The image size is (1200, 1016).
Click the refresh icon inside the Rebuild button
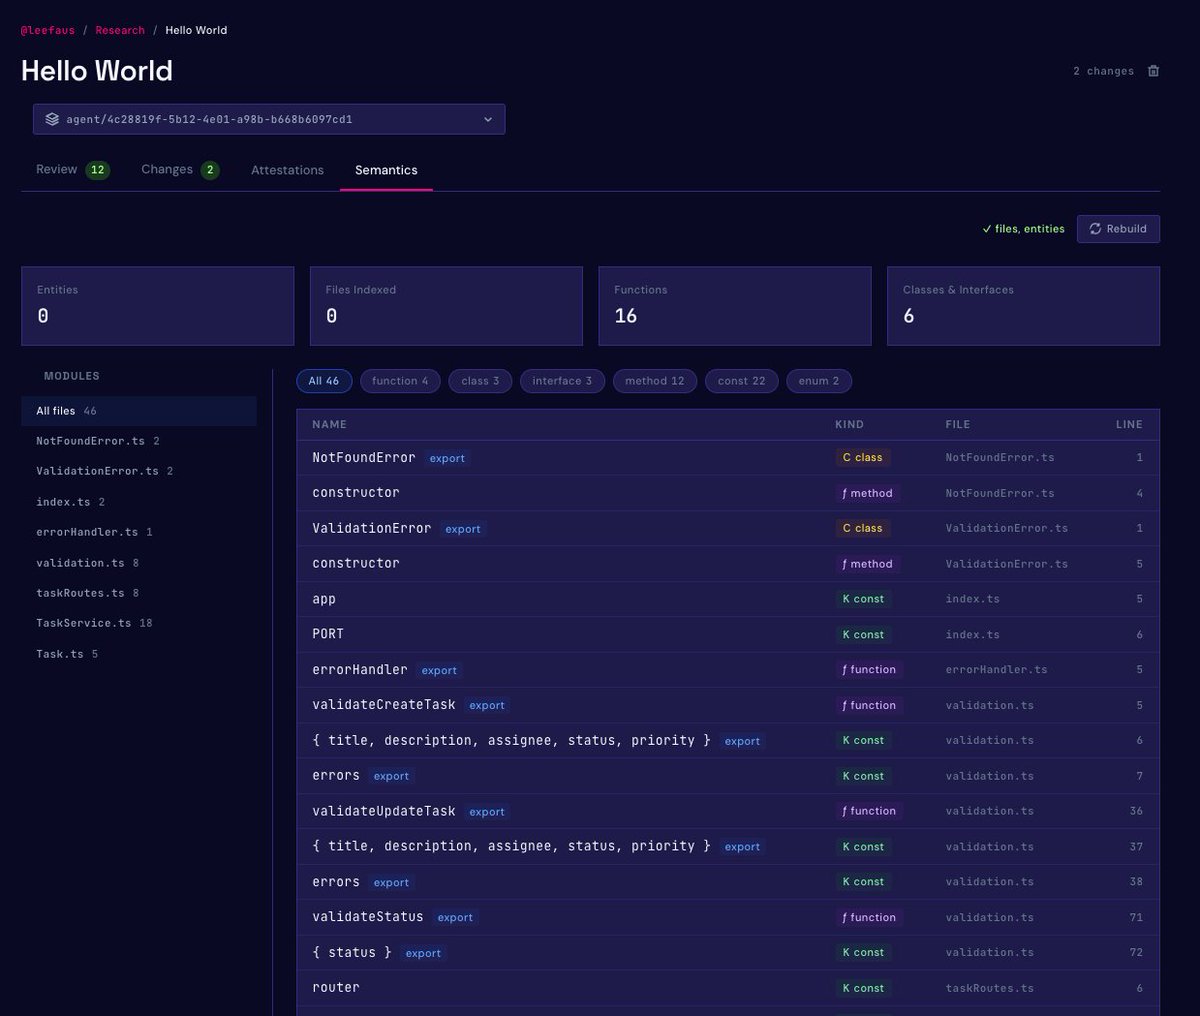(x=1095, y=229)
